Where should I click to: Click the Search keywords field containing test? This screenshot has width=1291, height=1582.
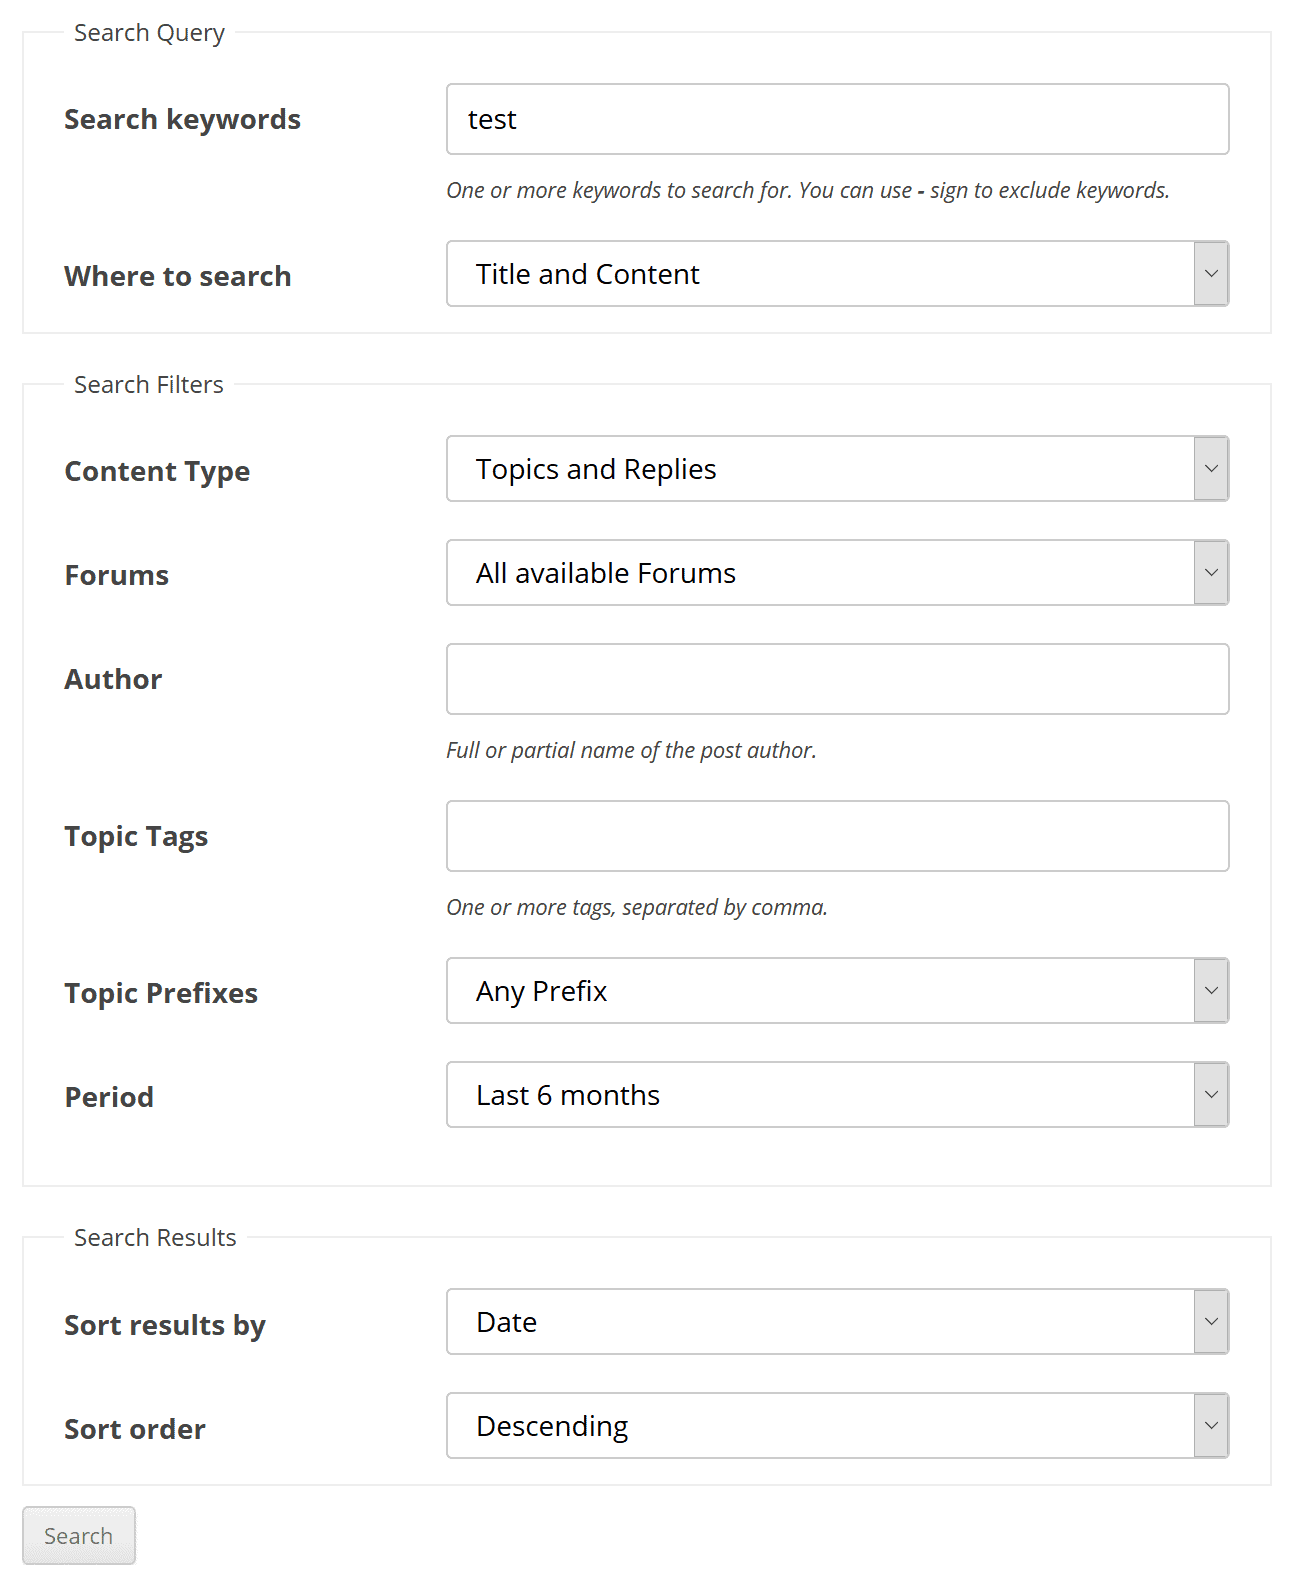coord(837,119)
